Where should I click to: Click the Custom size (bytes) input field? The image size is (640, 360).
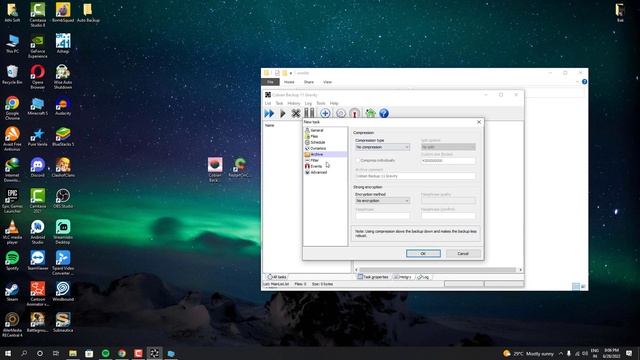448,161
